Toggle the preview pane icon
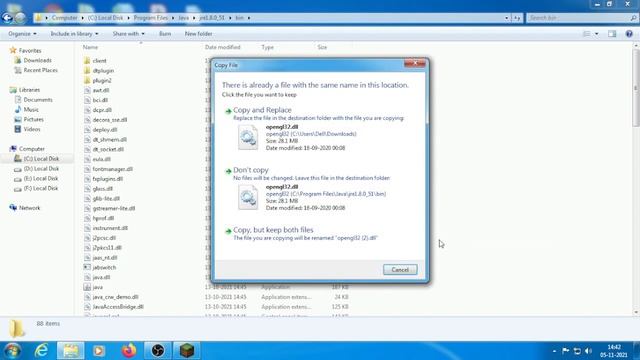This screenshot has width=640, height=360. tap(612, 34)
